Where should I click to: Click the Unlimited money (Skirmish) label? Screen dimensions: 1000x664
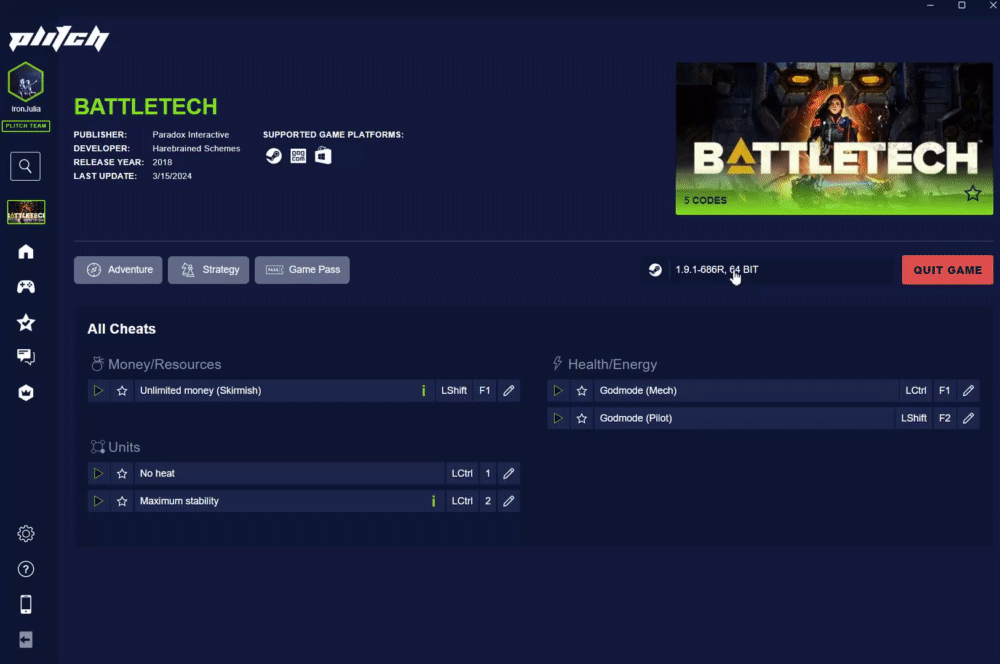click(200, 390)
